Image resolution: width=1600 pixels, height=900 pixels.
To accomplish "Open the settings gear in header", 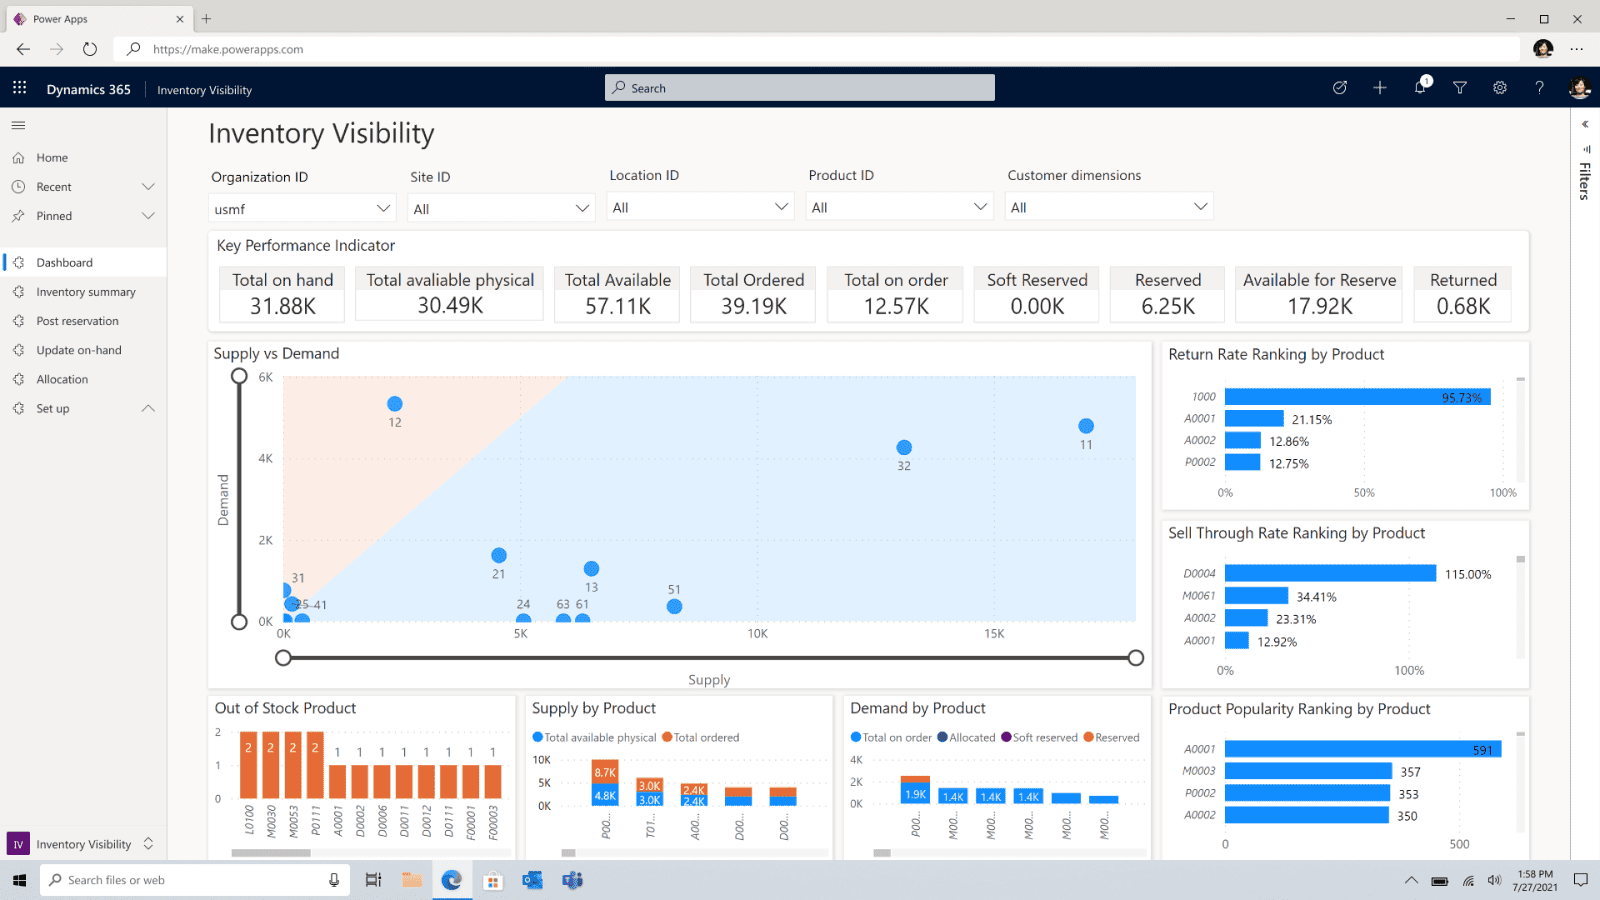I will (1500, 88).
